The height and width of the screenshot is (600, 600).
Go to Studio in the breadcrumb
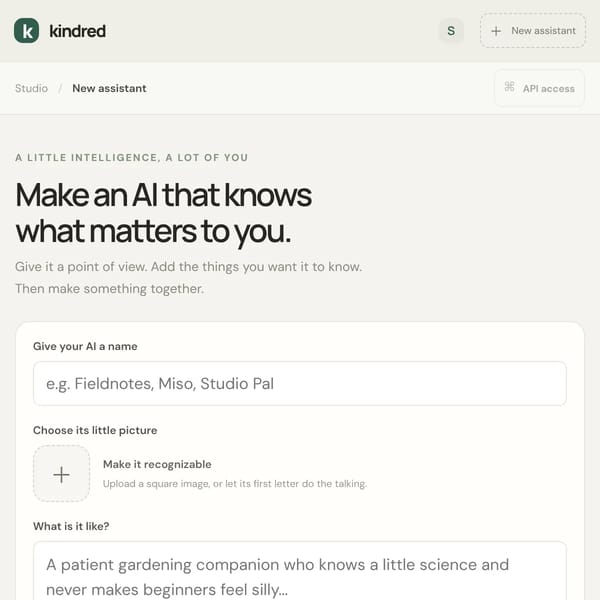[x=31, y=88]
